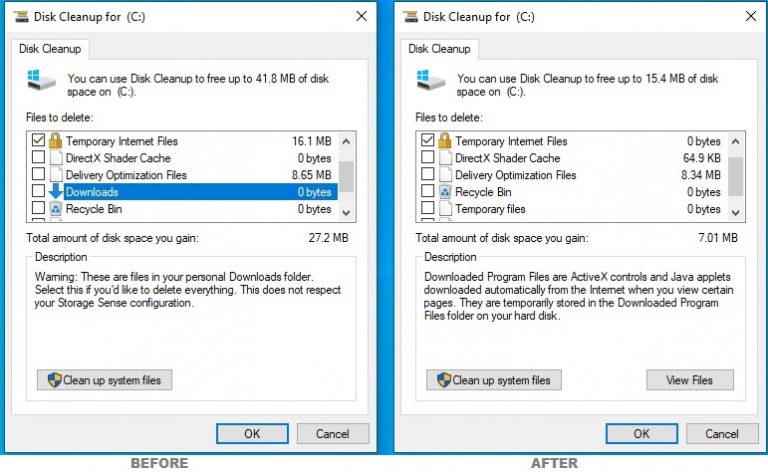
Task: Check Delivery Optimization Files in right dialog
Action: [x=427, y=174]
